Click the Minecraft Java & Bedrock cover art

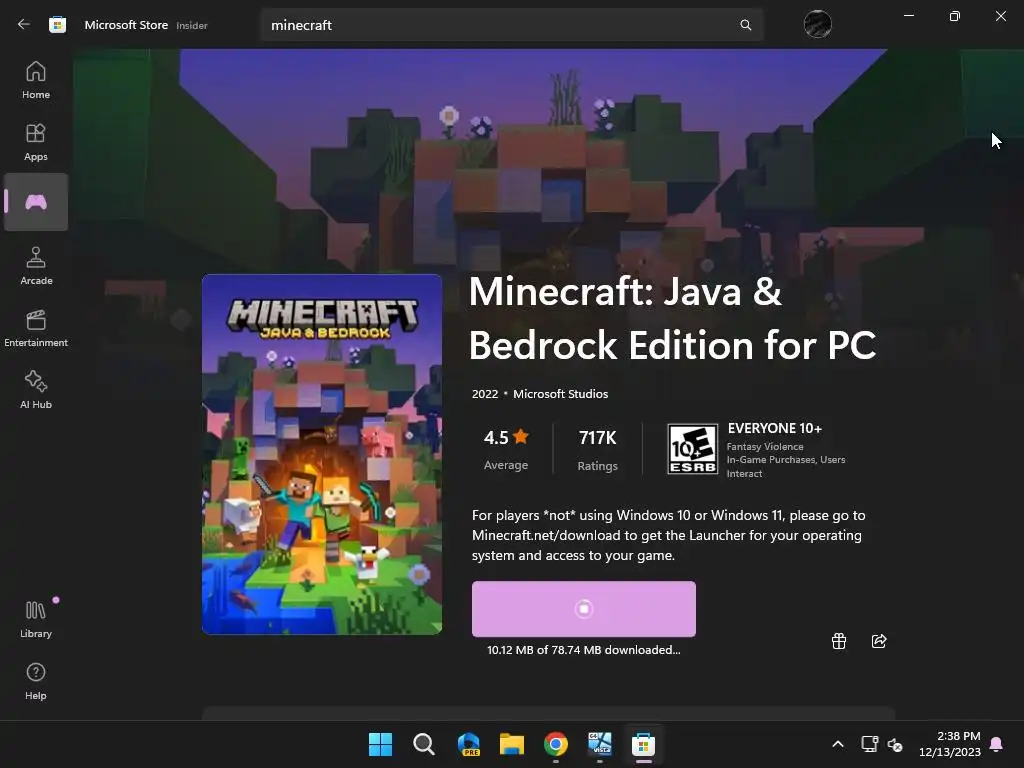pos(322,455)
